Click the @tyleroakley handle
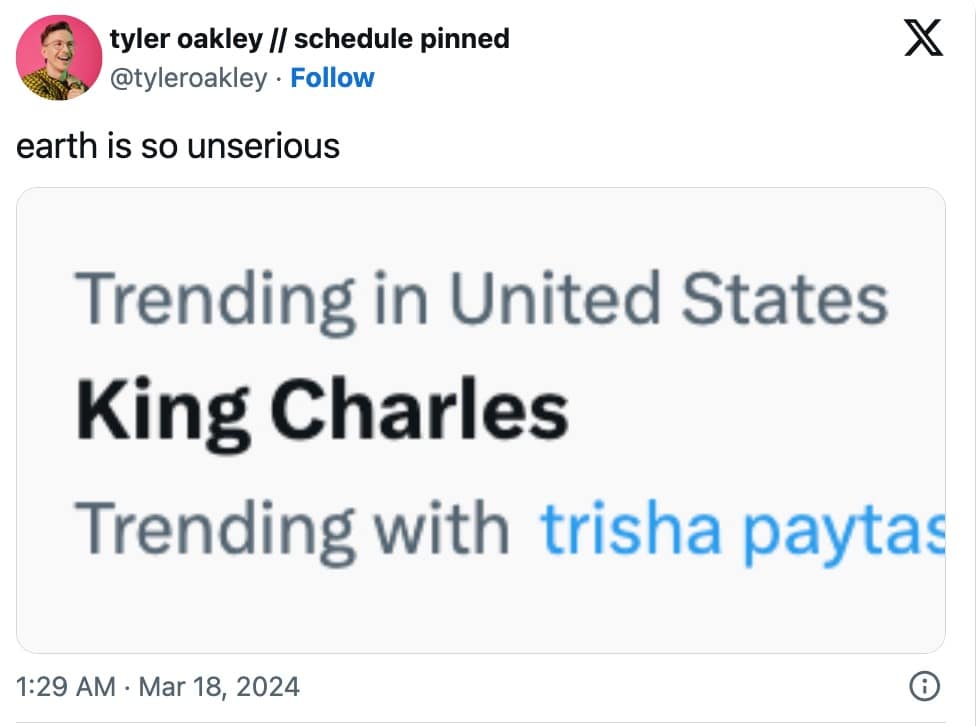976x726 pixels. click(x=190, y=77)
